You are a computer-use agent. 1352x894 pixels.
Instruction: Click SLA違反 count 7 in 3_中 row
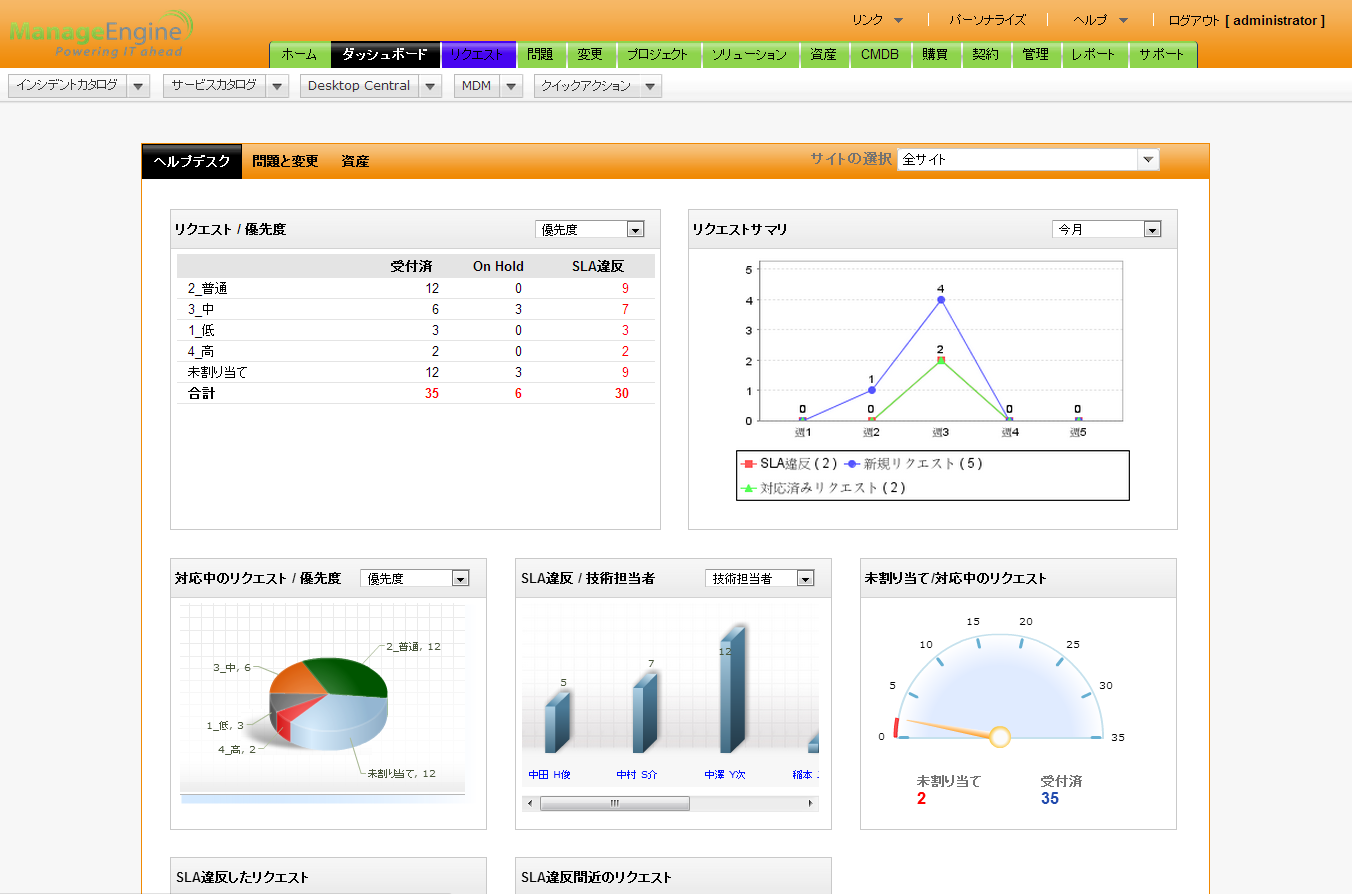[625, 310]
